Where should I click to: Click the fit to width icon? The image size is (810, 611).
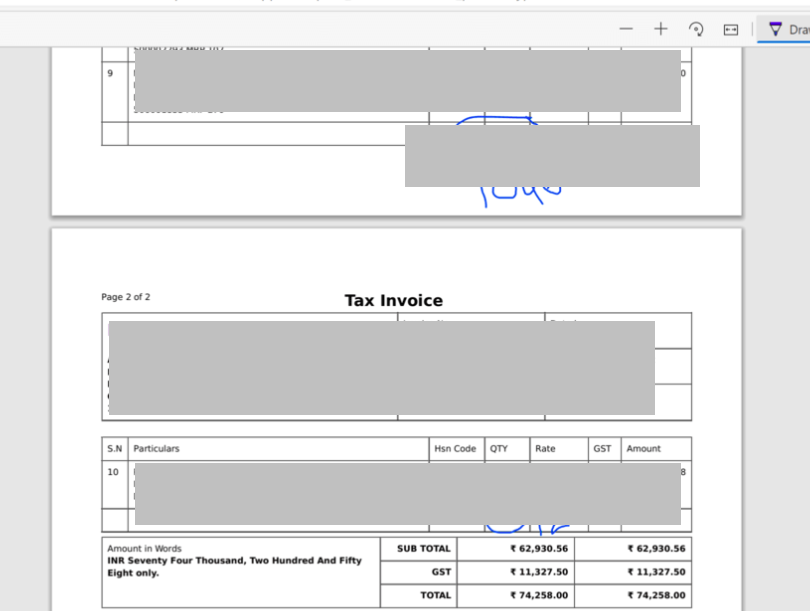point(733,28)
